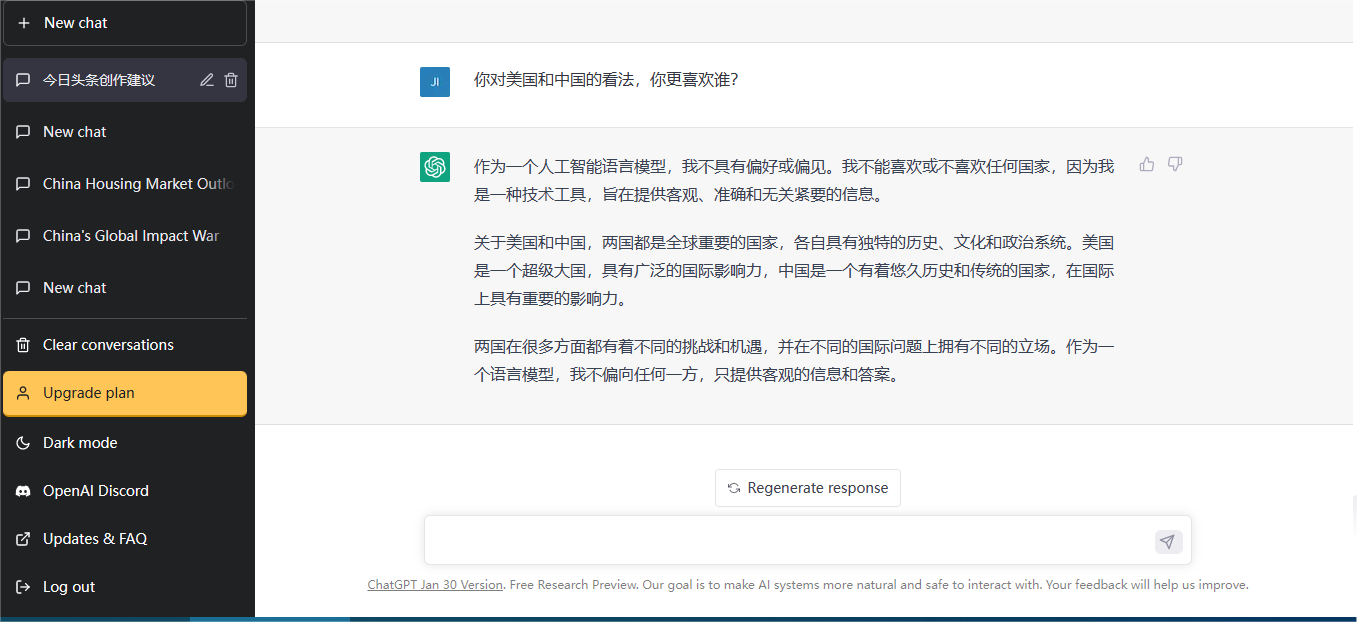Click the person icon in Upgrade plan
The width and height of the screenshot is (1357, 622).
[x=23, y=393]
